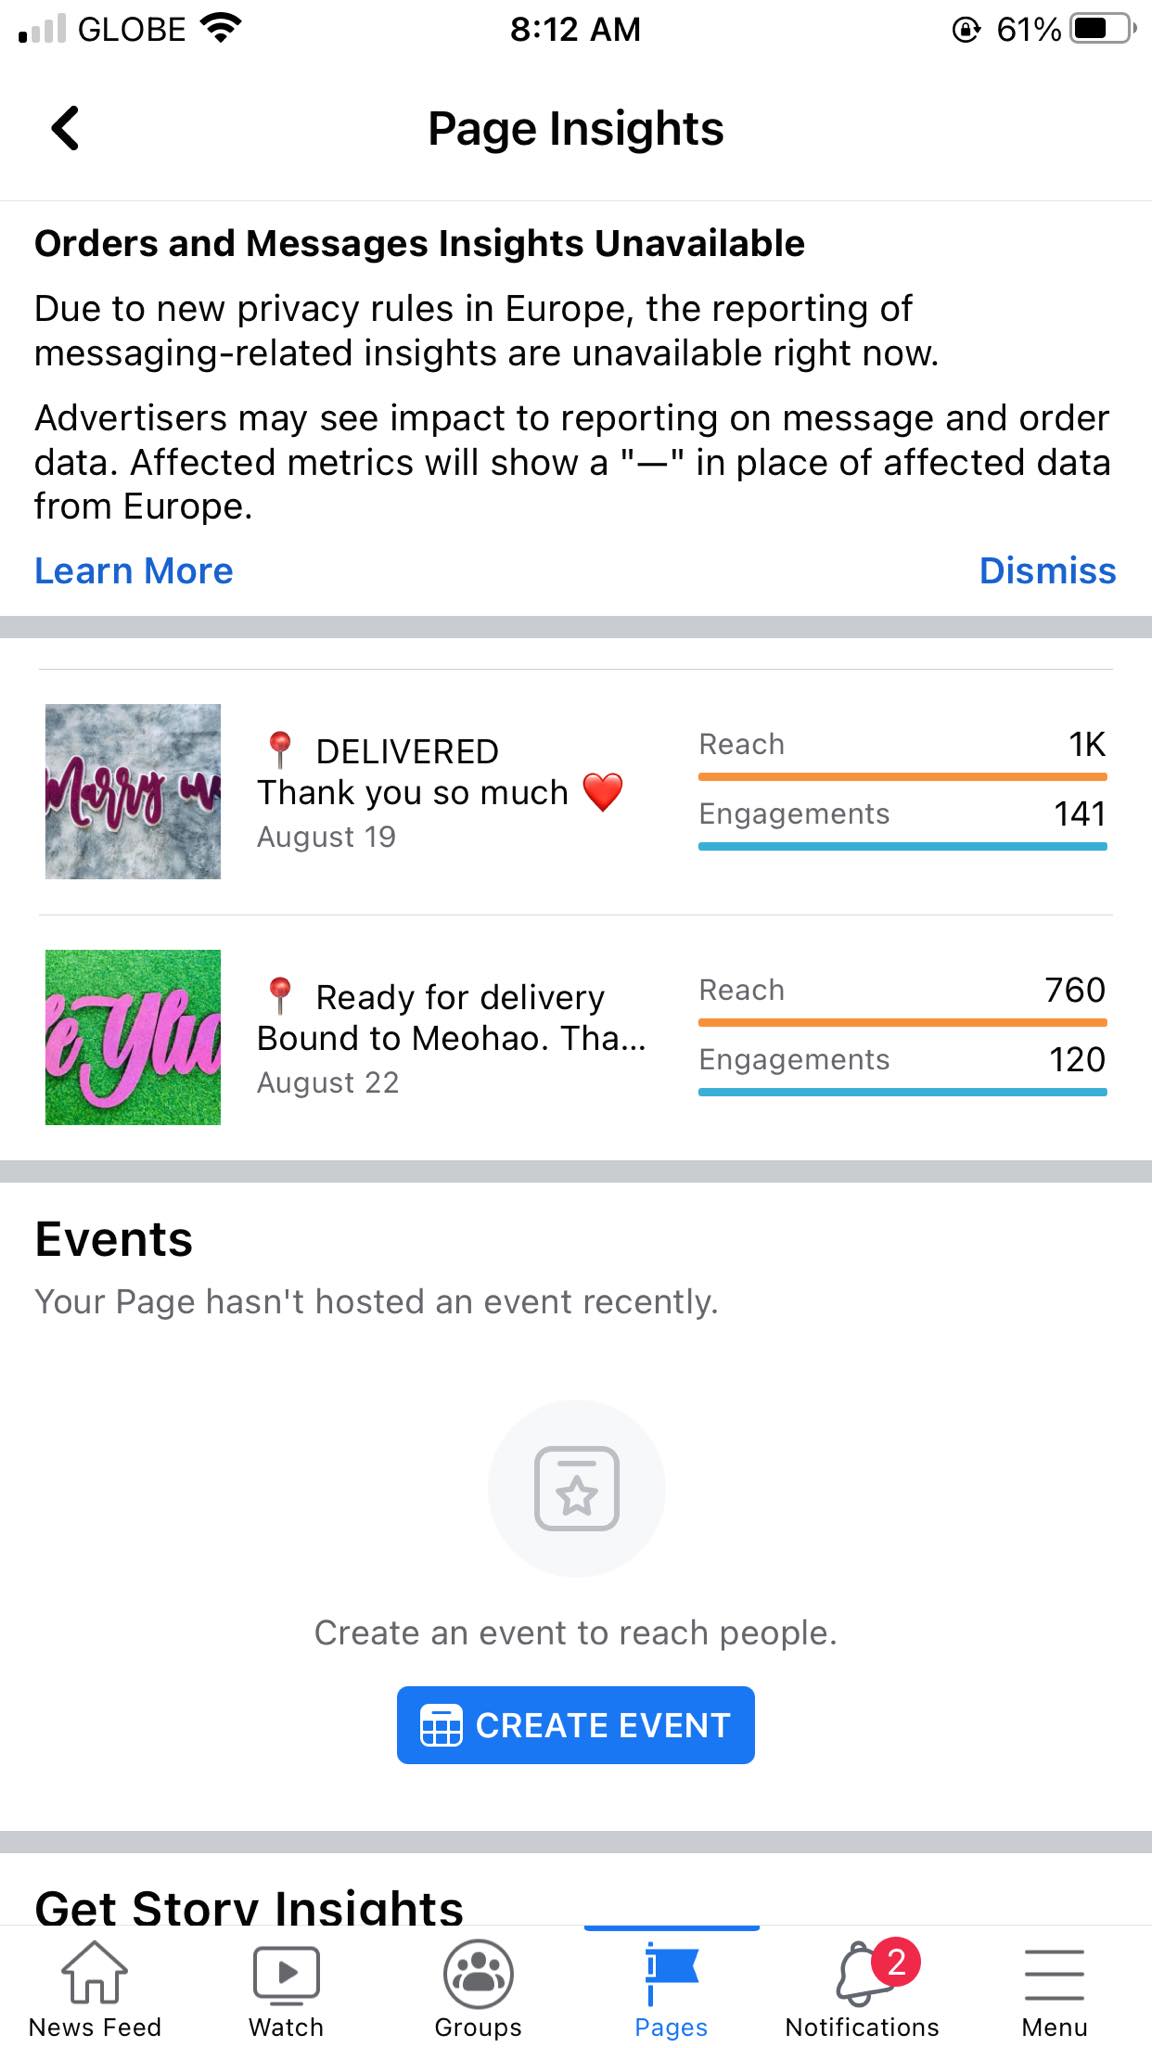The image size is (1152, 2048).
Task: Tap the event star calendar icon
Action: [576, 1488]
